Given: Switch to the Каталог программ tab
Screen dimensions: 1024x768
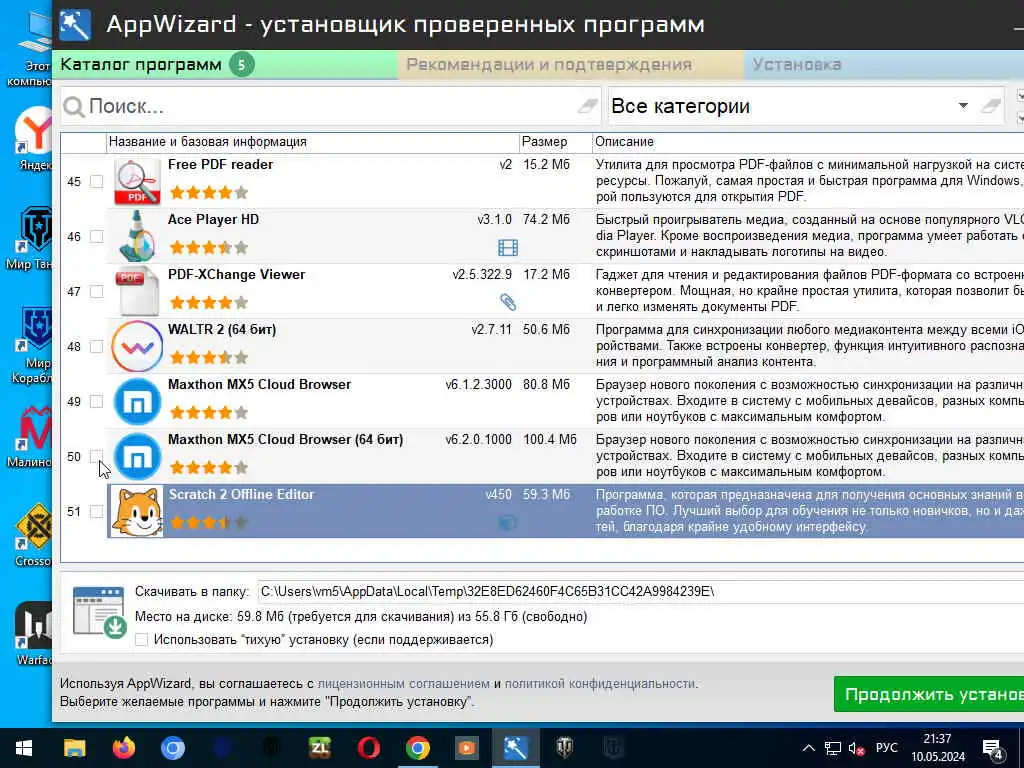Looking at the screenshot, I should (x=225, y=65).
